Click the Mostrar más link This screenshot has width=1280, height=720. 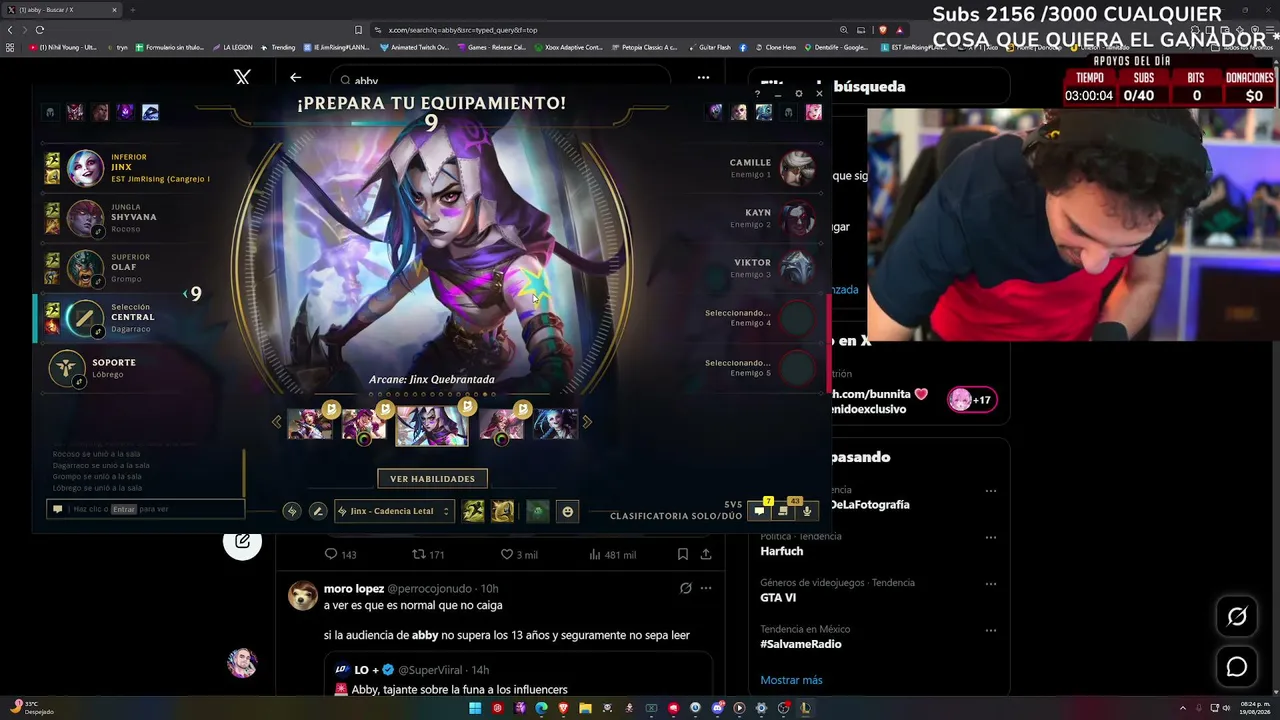791,680
